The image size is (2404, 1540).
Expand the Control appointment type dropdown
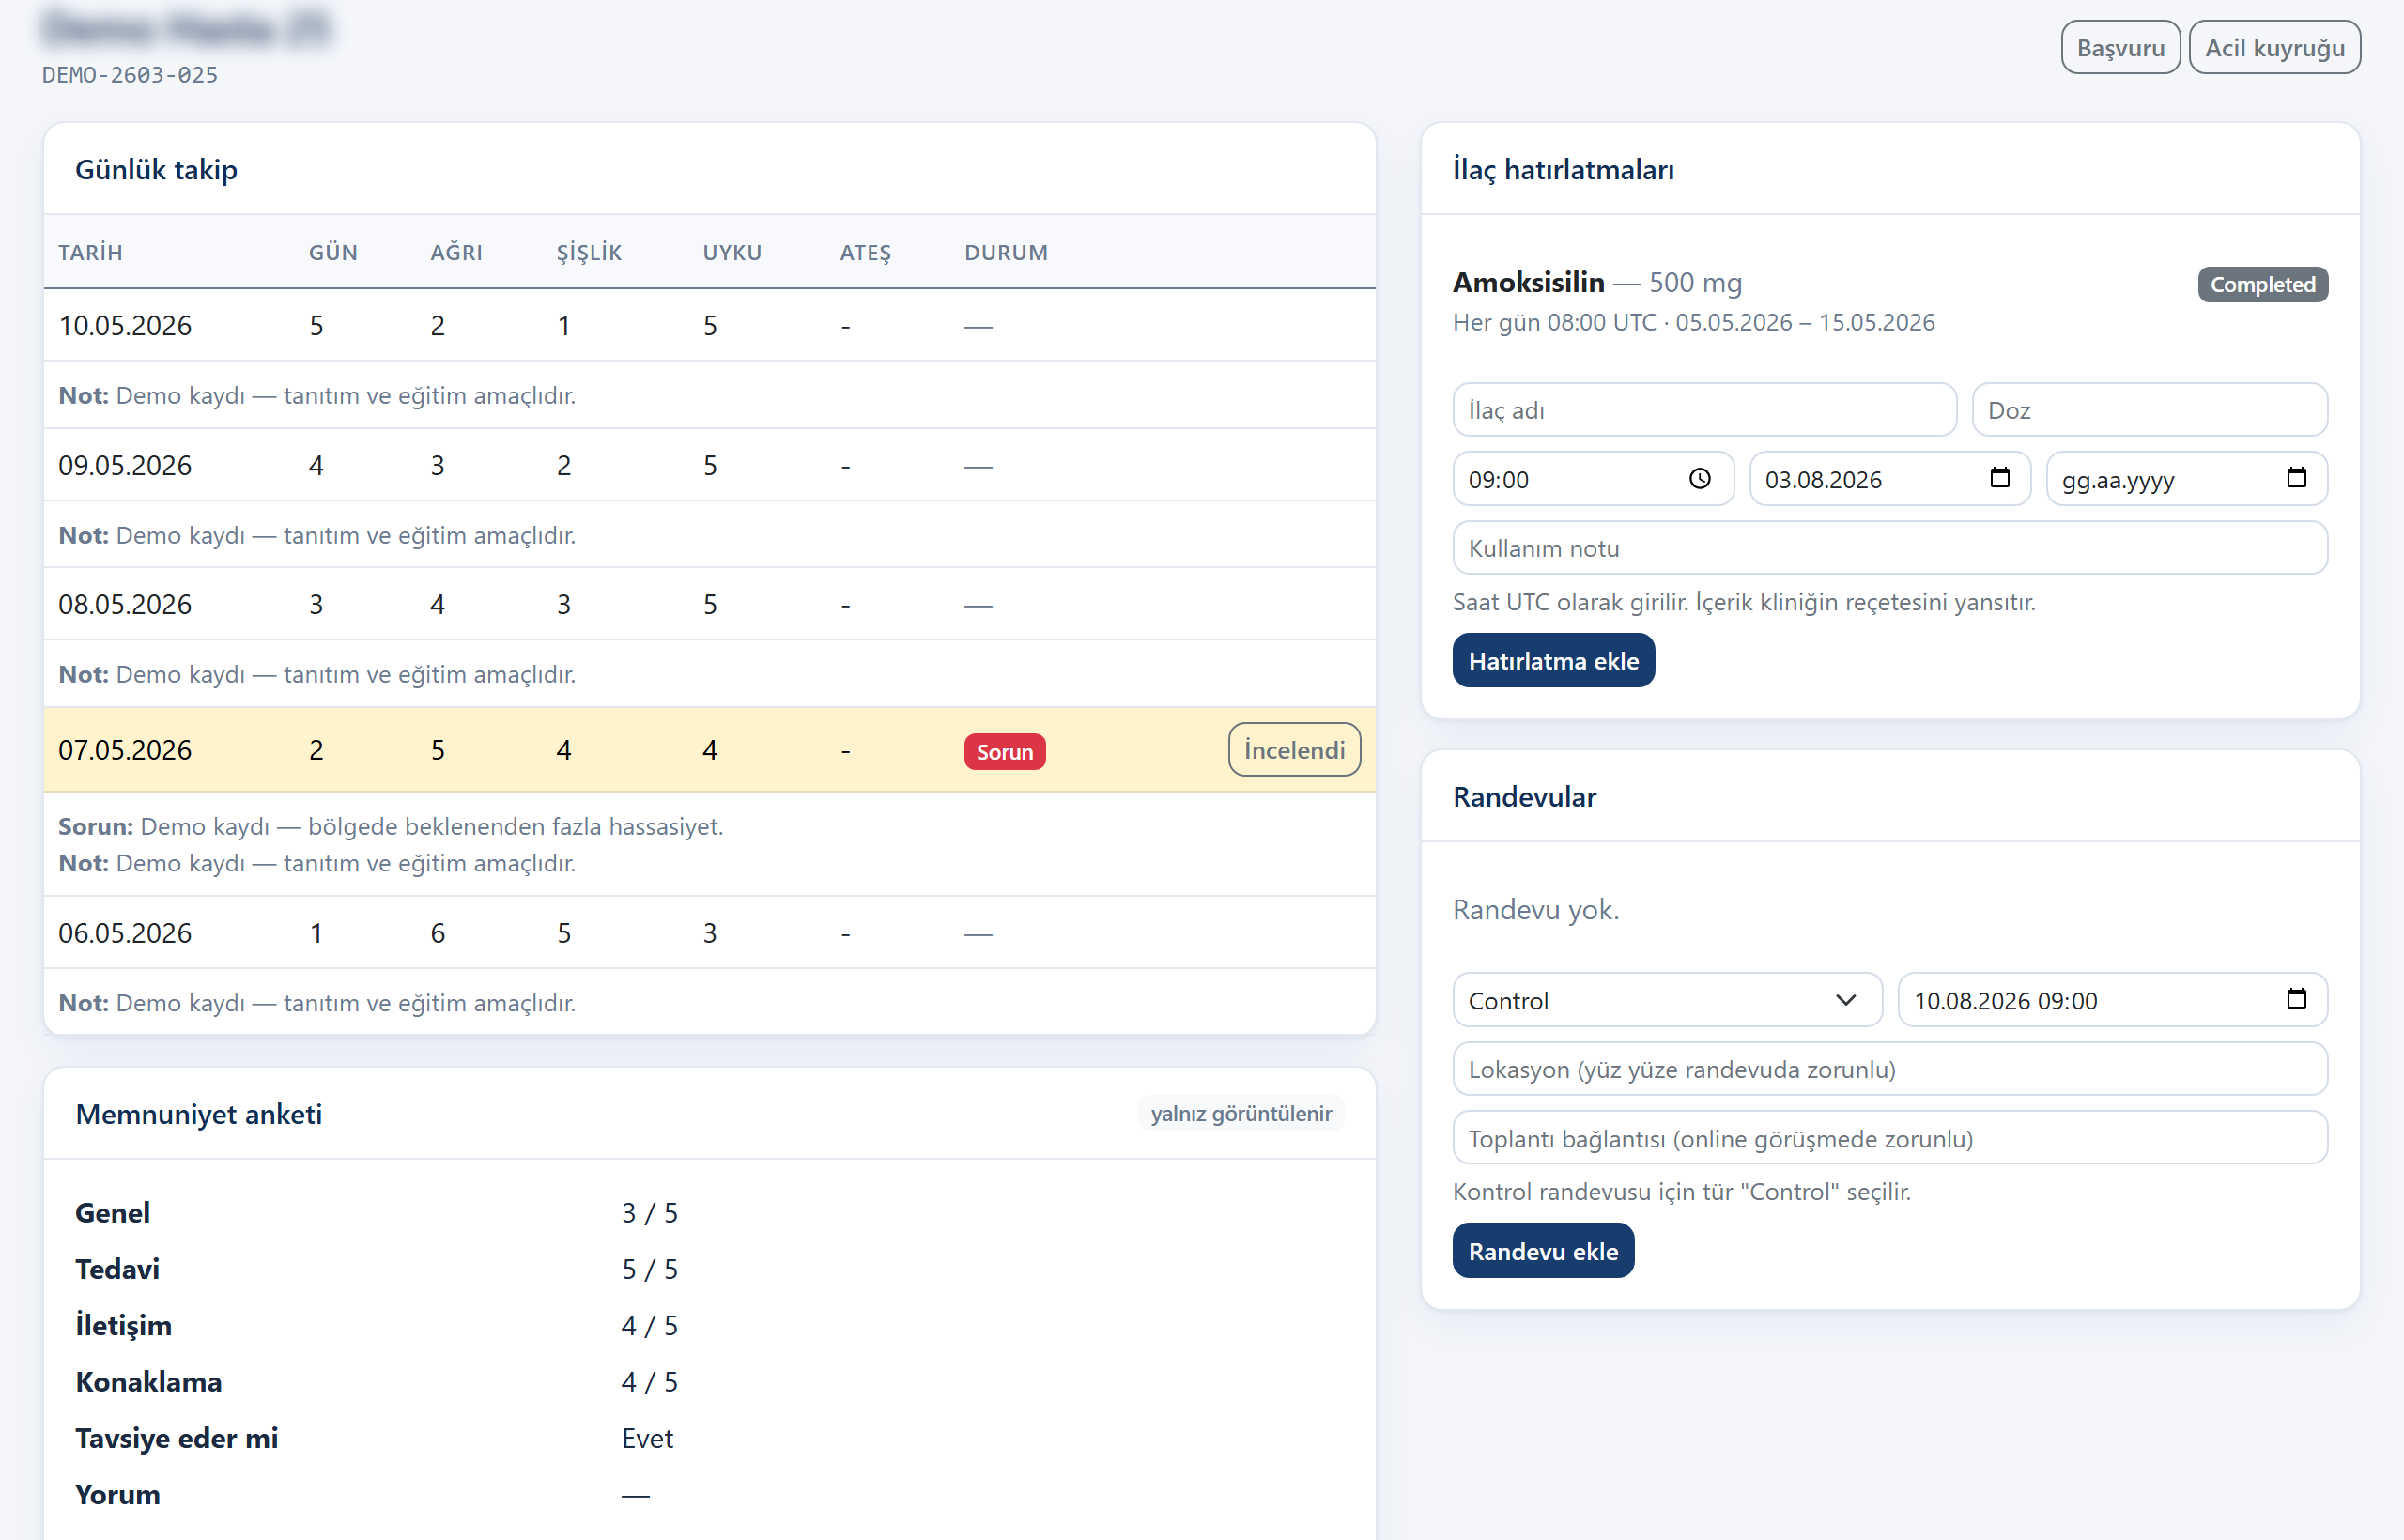point(1667,1000)
